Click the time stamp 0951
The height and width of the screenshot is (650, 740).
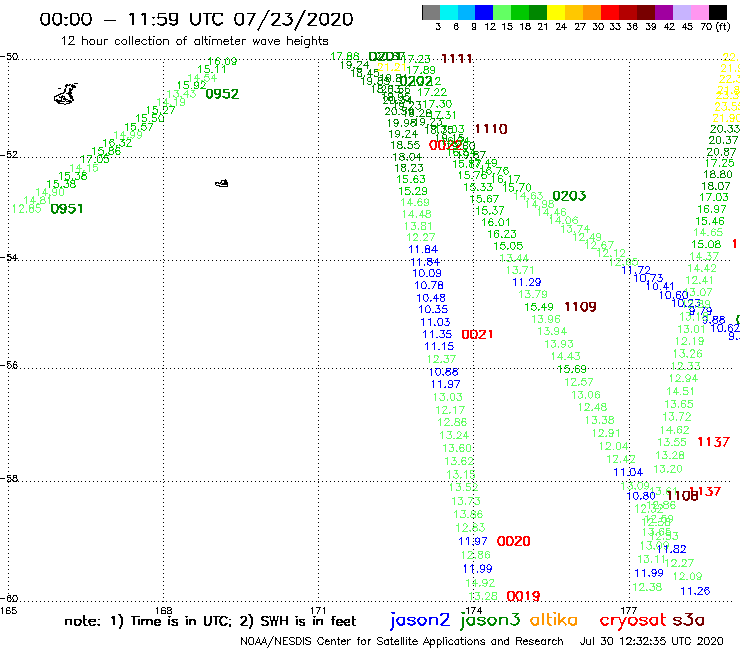click(x=67, y=209)
